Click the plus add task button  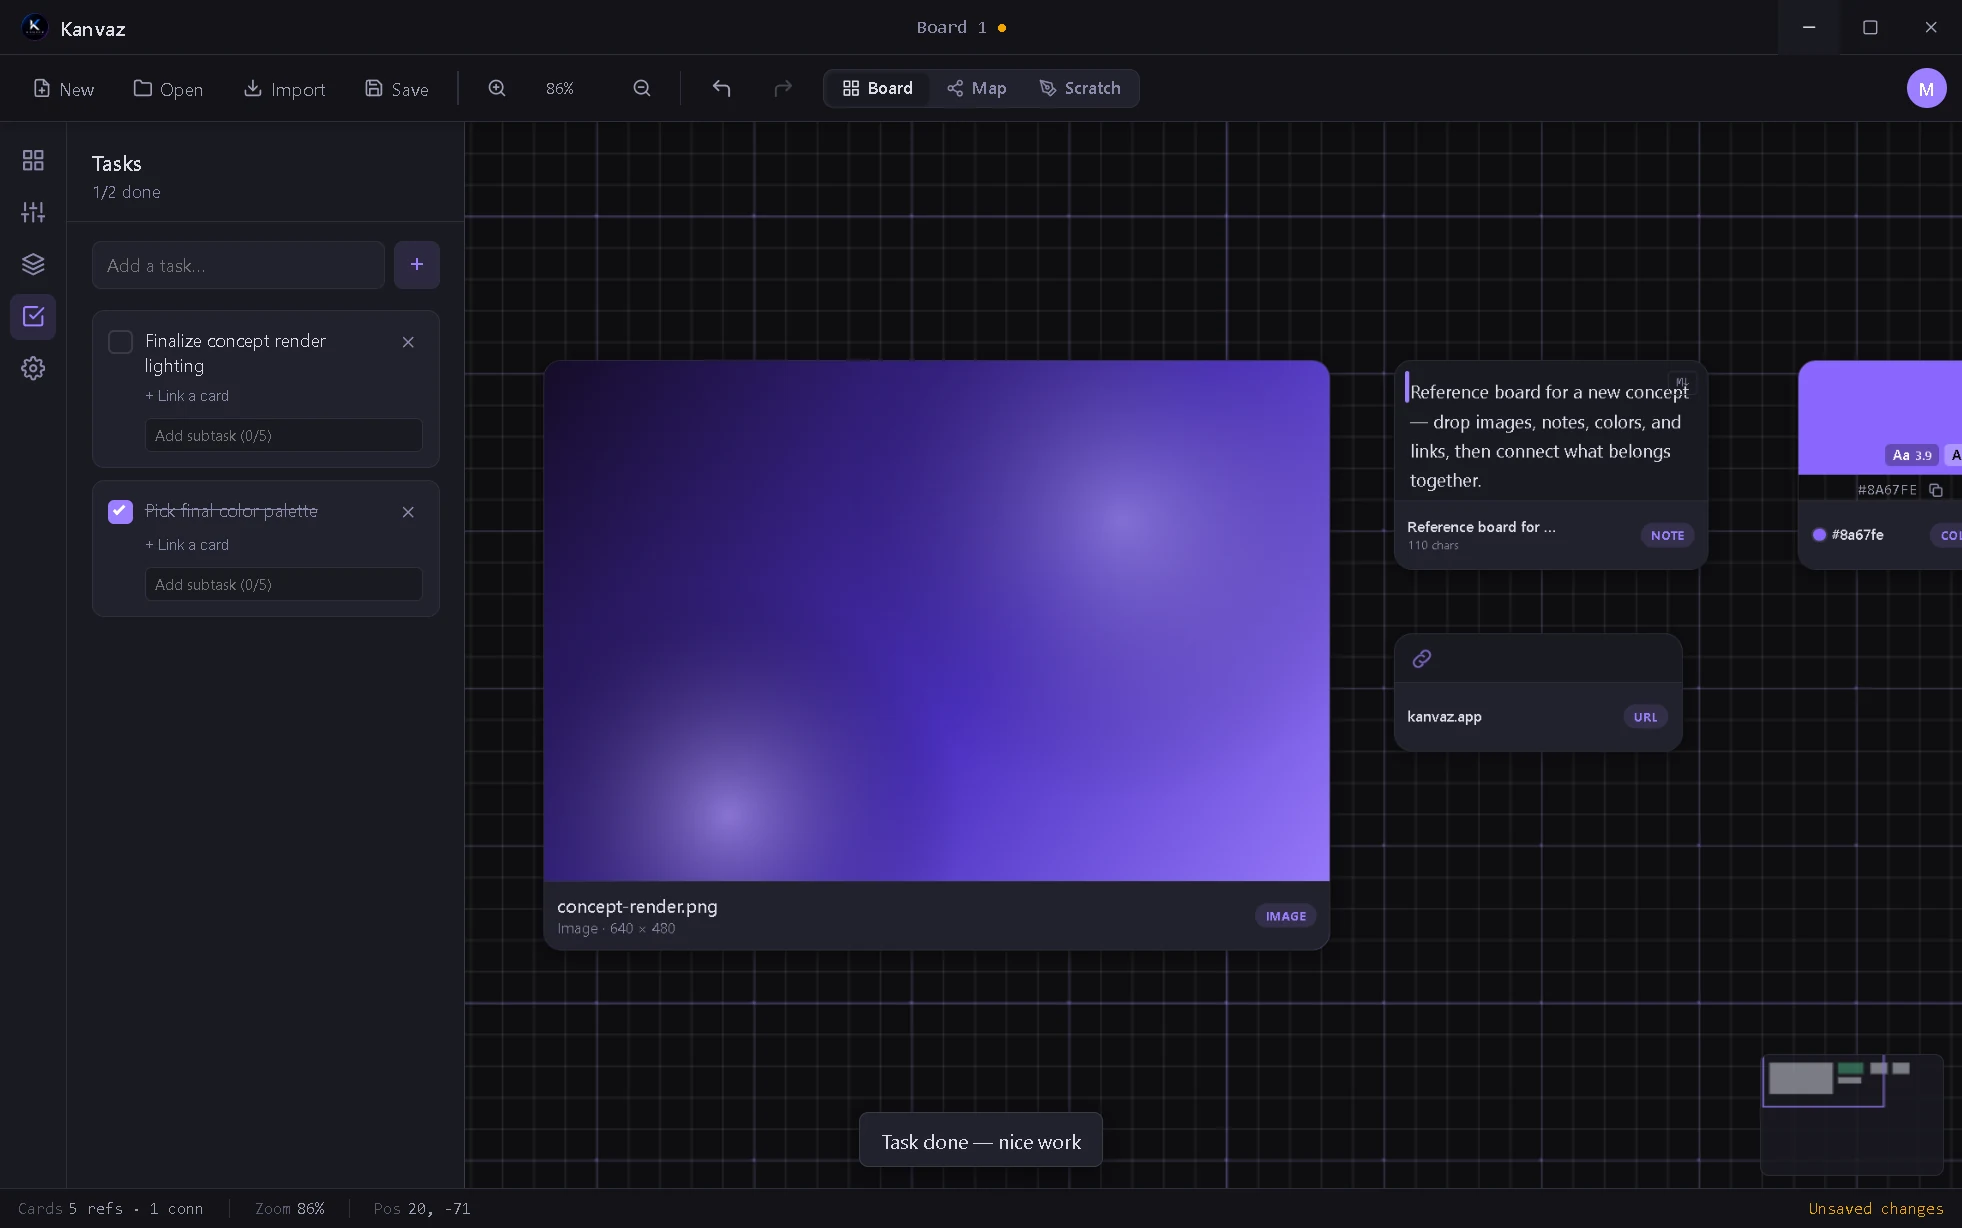[417, 265]
